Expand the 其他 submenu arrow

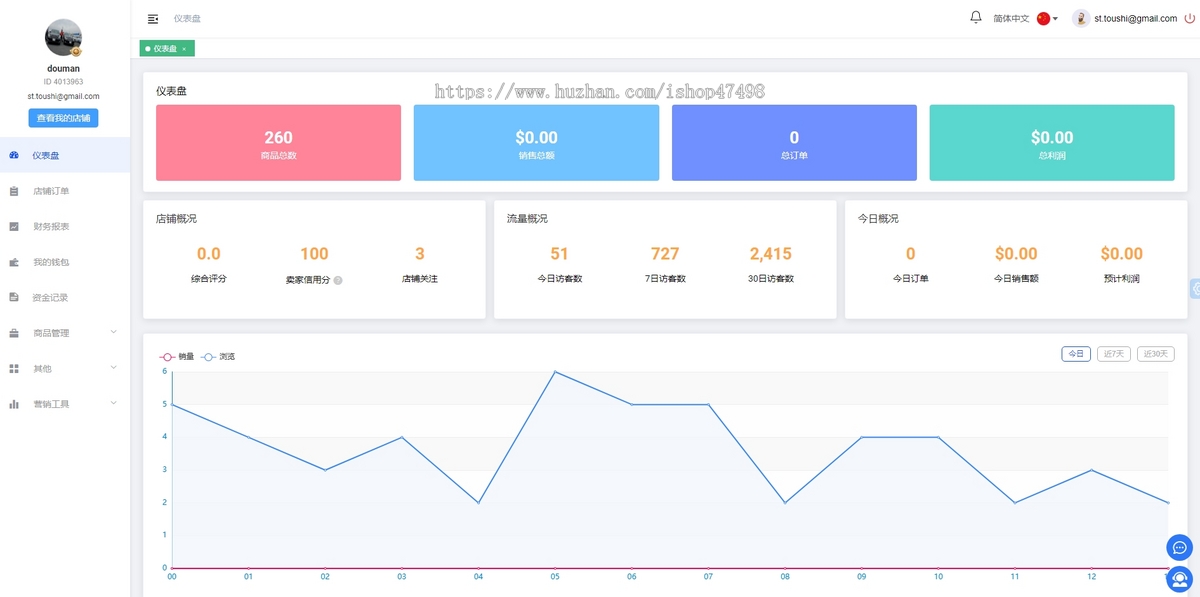pyautogui.click(x=113, y=368)
